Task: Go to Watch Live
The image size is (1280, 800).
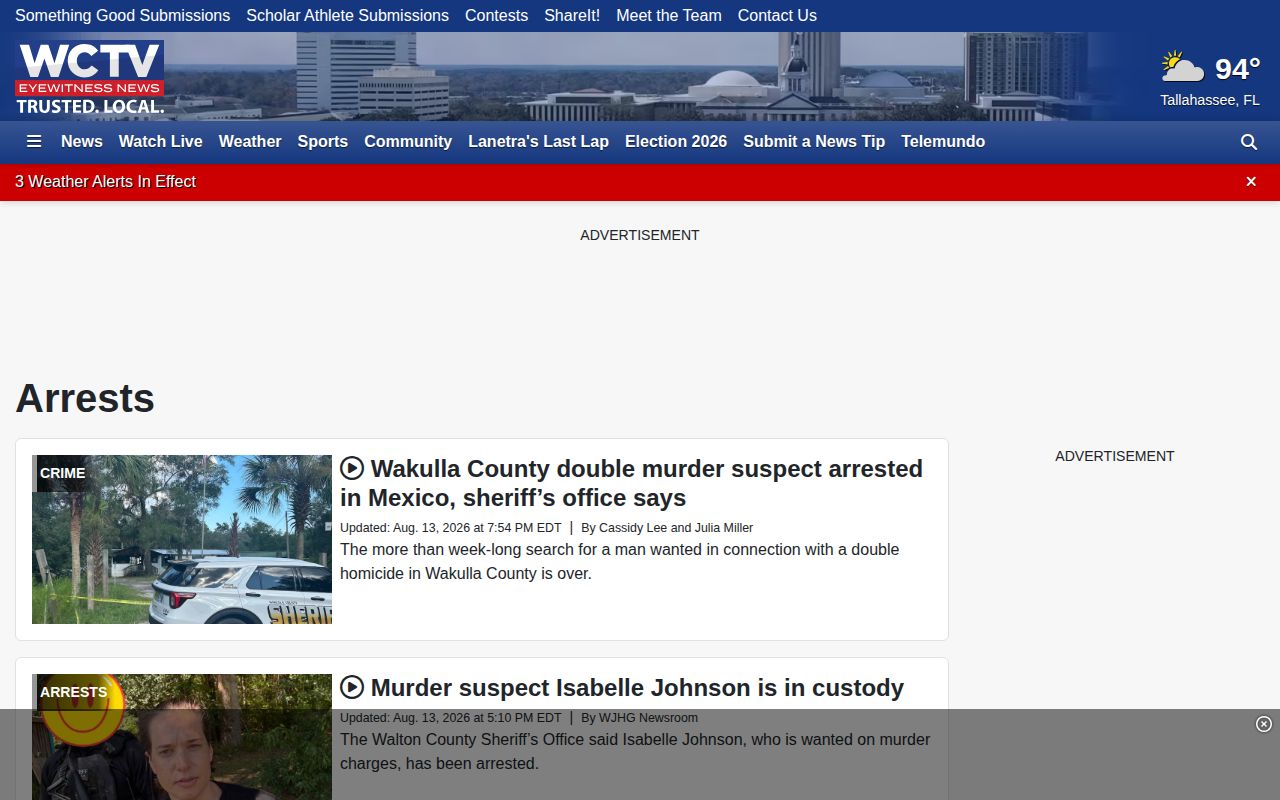Action: pyautogui.click(x=161, y=142)
